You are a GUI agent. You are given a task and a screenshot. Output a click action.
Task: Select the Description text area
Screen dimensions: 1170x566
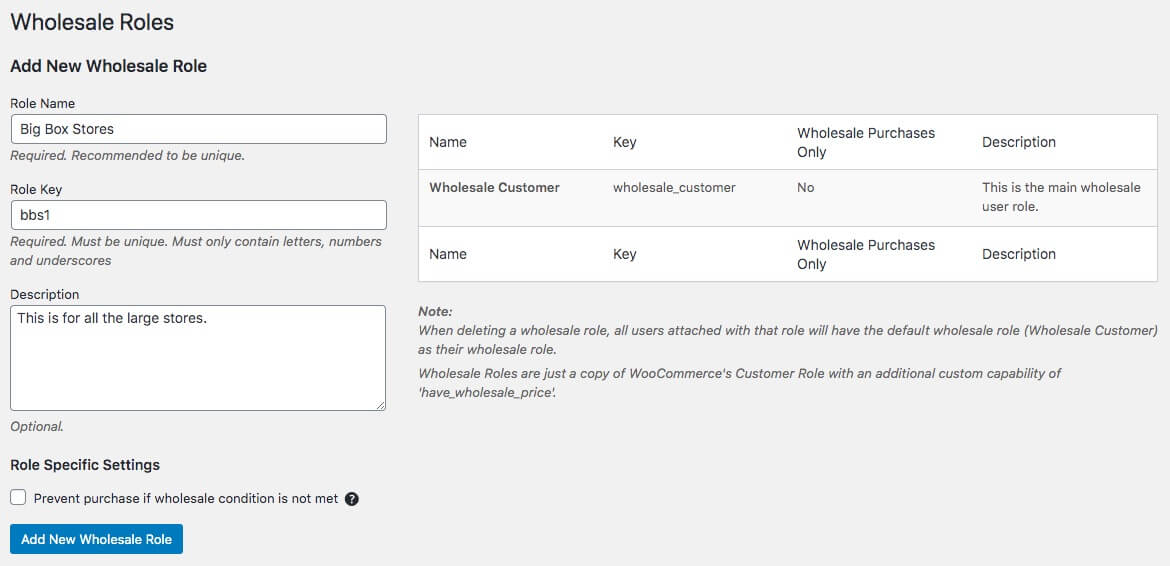coord(198,357)
